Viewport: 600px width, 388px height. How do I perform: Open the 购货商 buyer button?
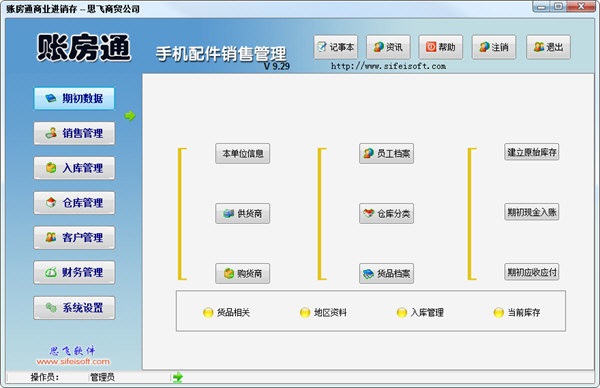[x=243, y=274]
